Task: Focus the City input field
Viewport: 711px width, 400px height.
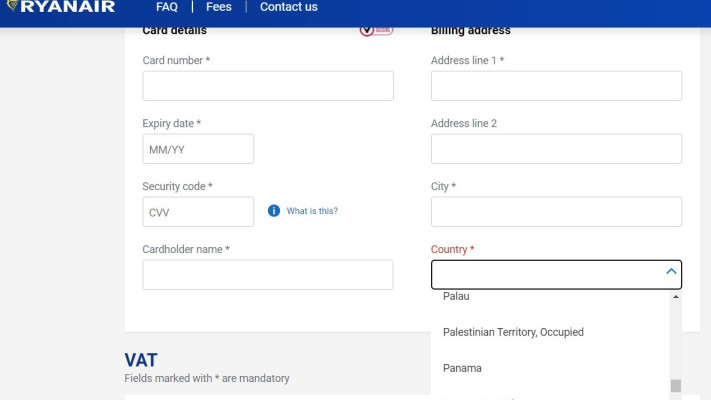Action: coord(556,212)
